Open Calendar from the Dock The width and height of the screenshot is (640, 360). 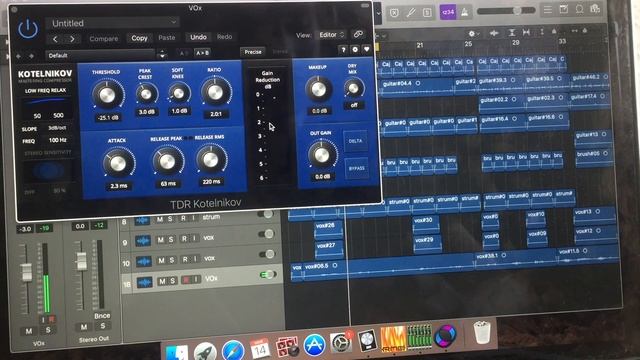[x=260, y=348]
